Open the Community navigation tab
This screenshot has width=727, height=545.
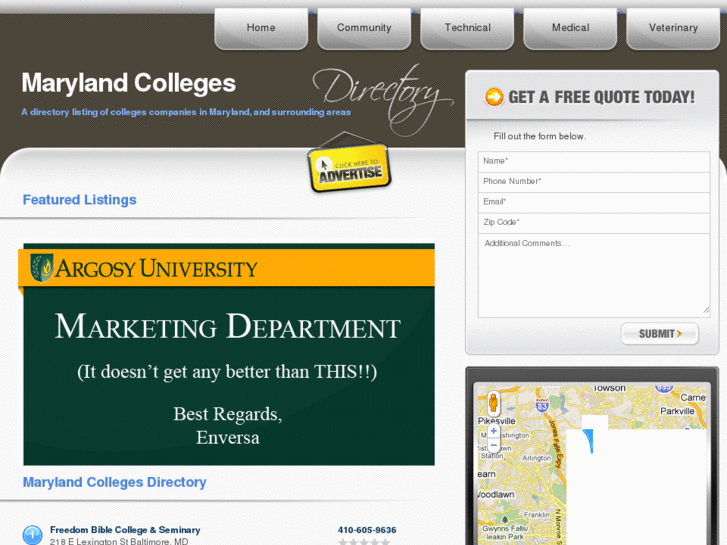pyautogui.click(x=364, y=28)
